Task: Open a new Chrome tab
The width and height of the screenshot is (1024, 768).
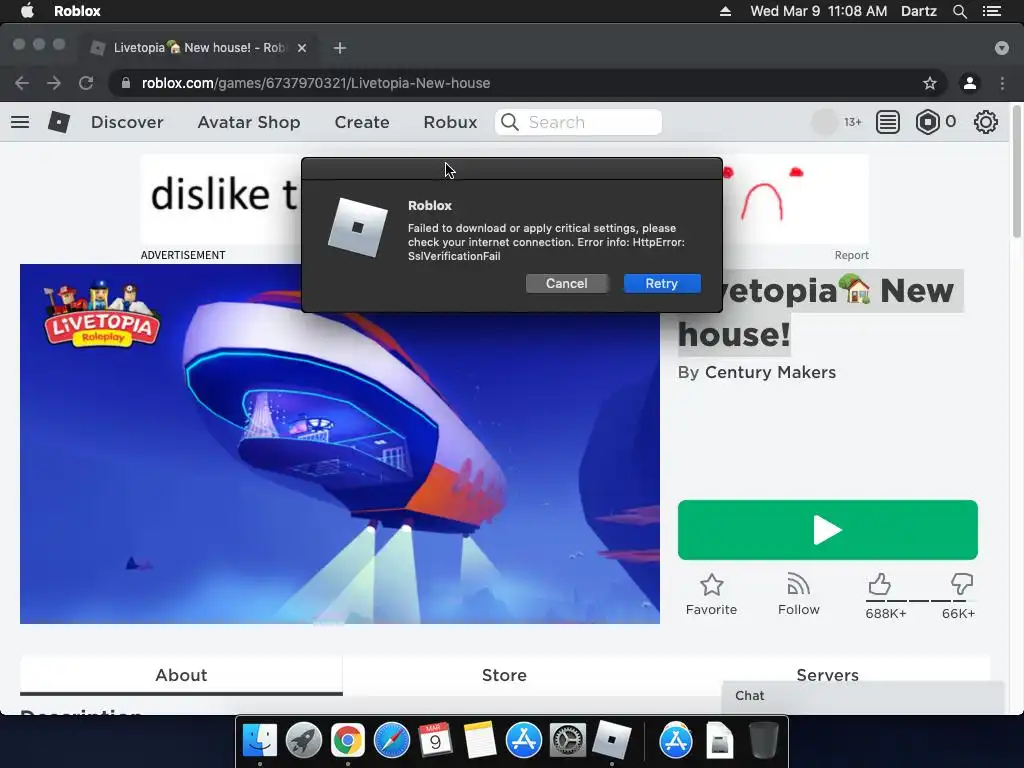Action: [340, 48]
